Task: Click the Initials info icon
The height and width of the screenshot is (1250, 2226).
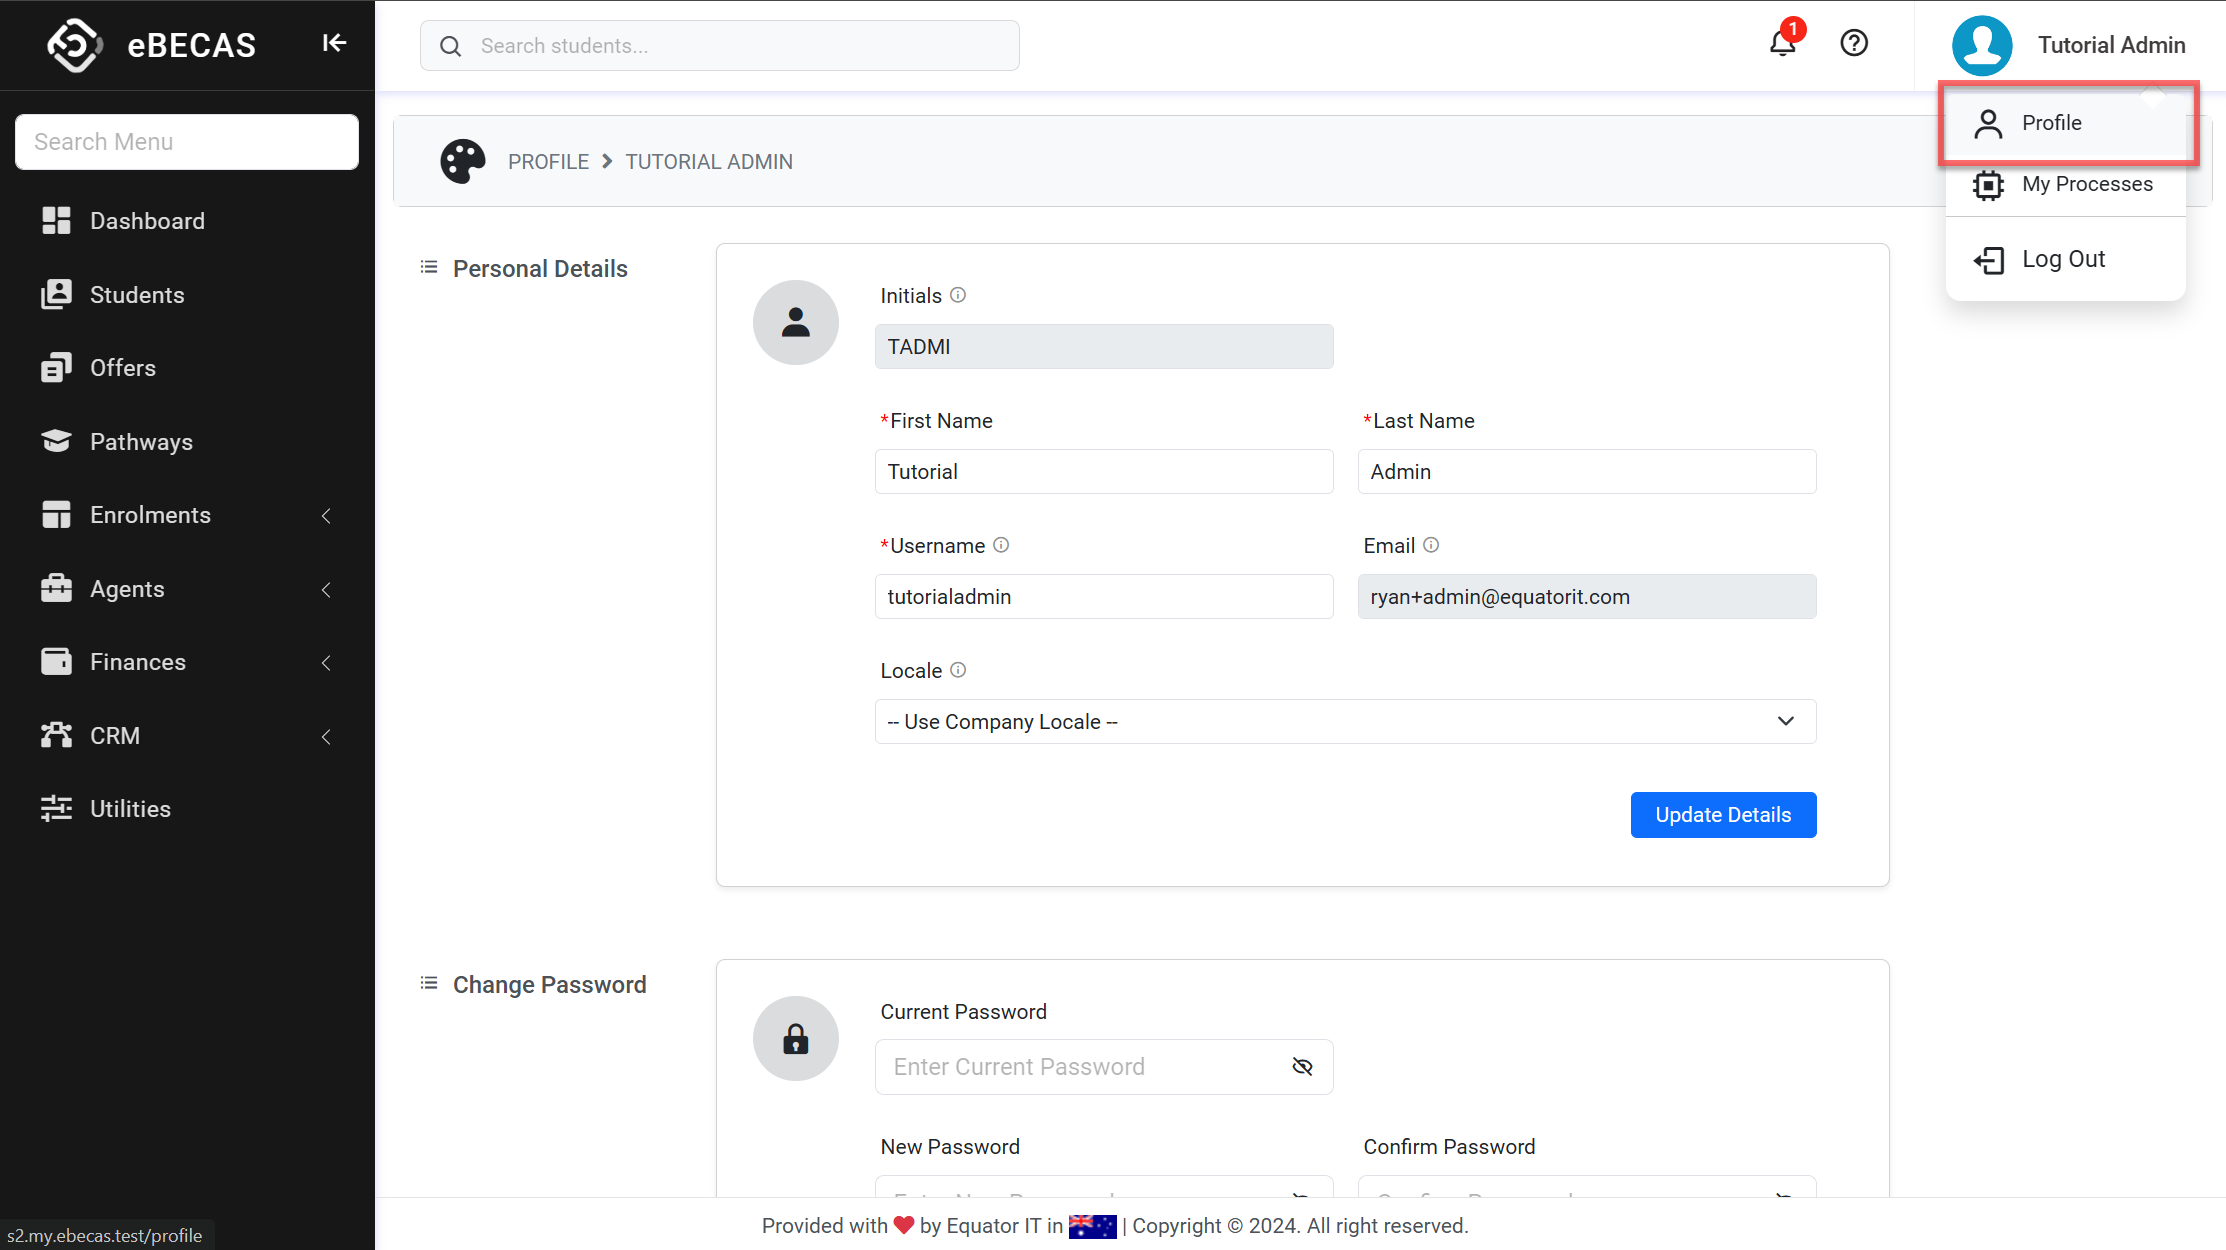Action: pos(958,295)
